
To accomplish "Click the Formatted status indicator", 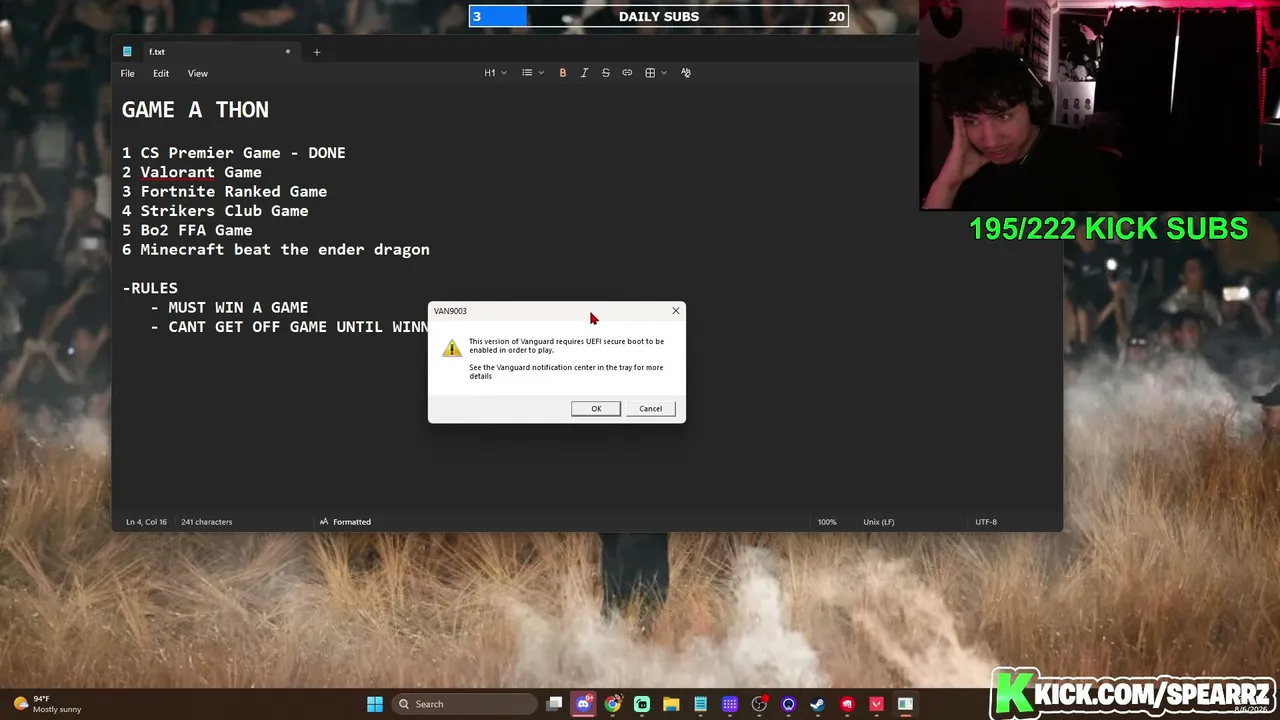I will click(345, 522).
